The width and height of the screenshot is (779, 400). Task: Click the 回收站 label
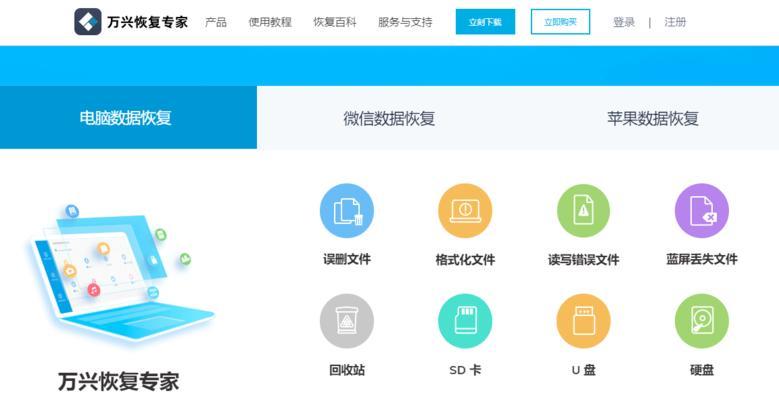[x=347, y=370]
